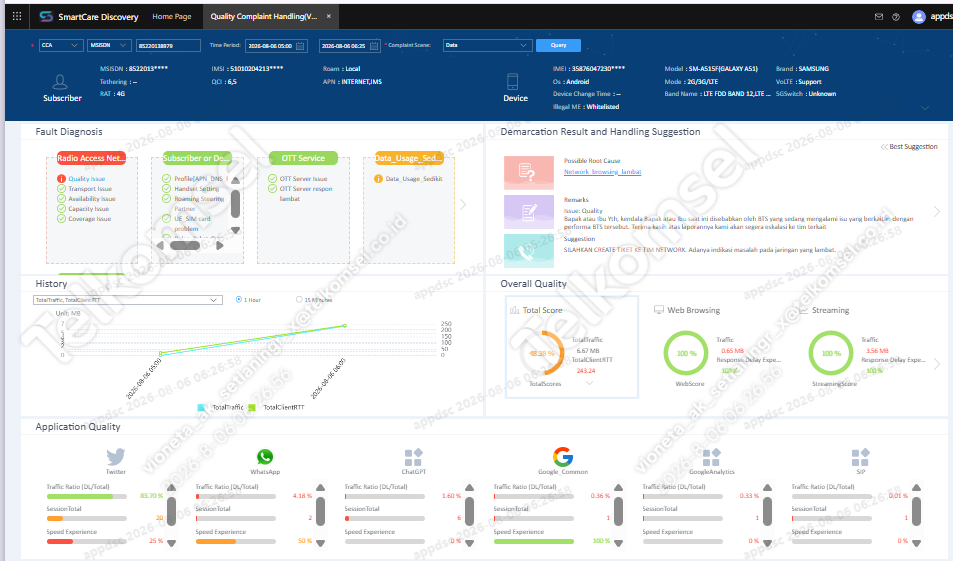Show next Fault Diagnosis cards arrow
953x561 pixels.
(463, 205)
